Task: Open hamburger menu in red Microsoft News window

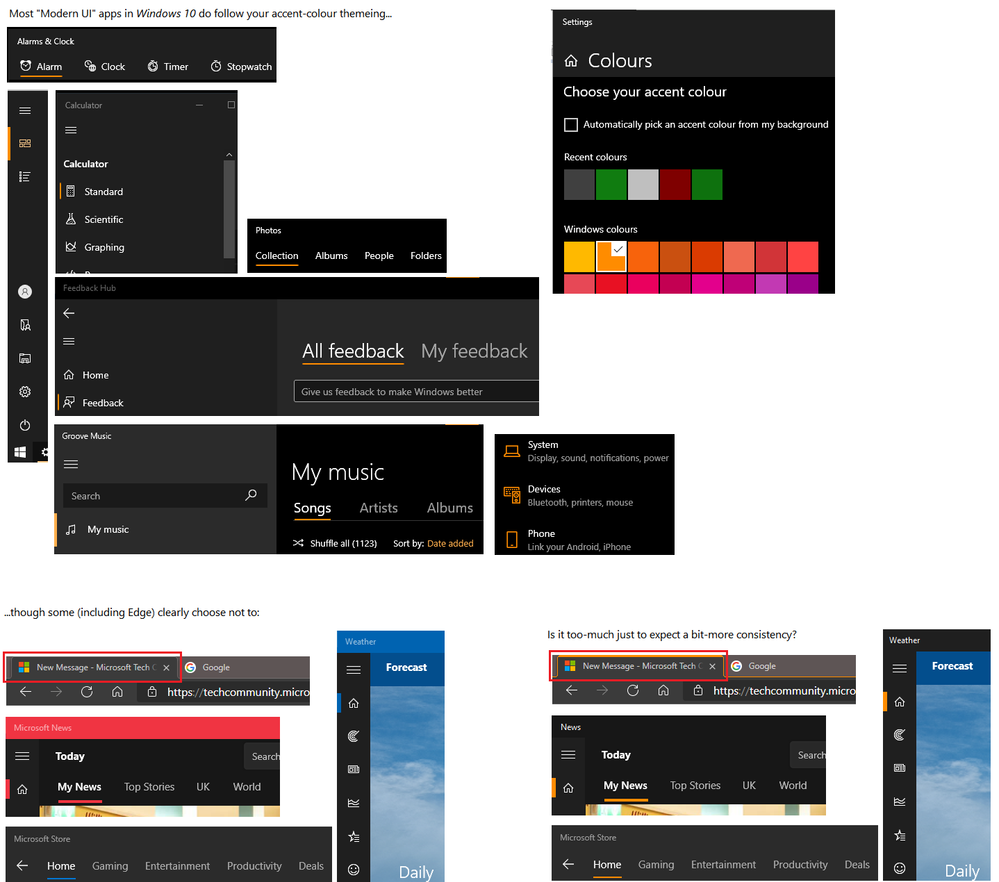Action: click(22, 756)
